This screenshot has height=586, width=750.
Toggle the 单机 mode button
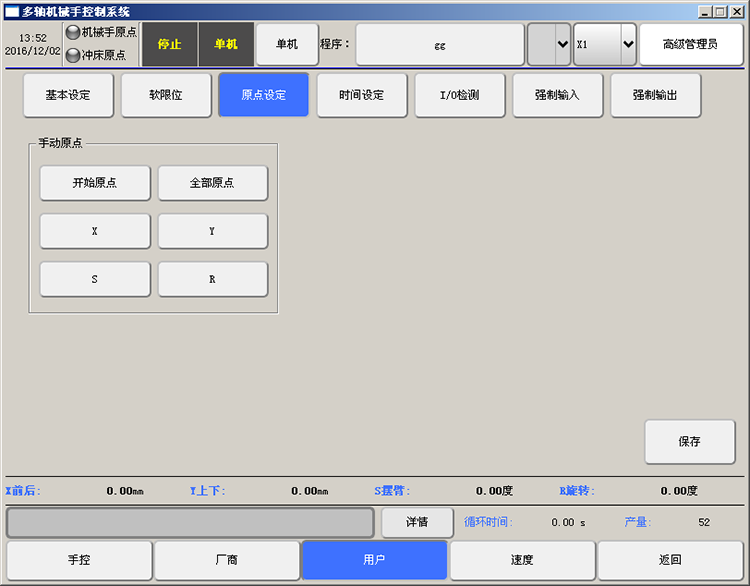coord(287,44)
